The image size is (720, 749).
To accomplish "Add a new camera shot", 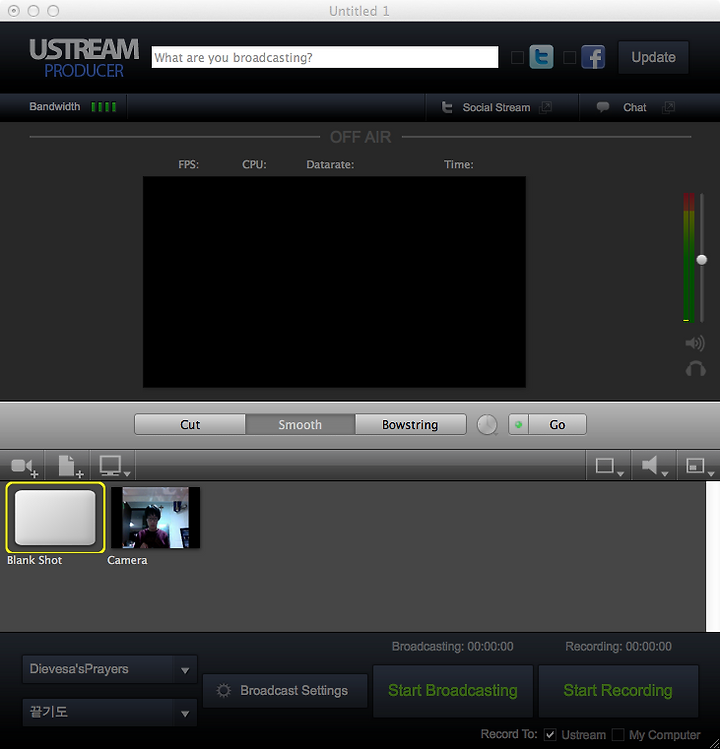I will (x=23, y=466).
